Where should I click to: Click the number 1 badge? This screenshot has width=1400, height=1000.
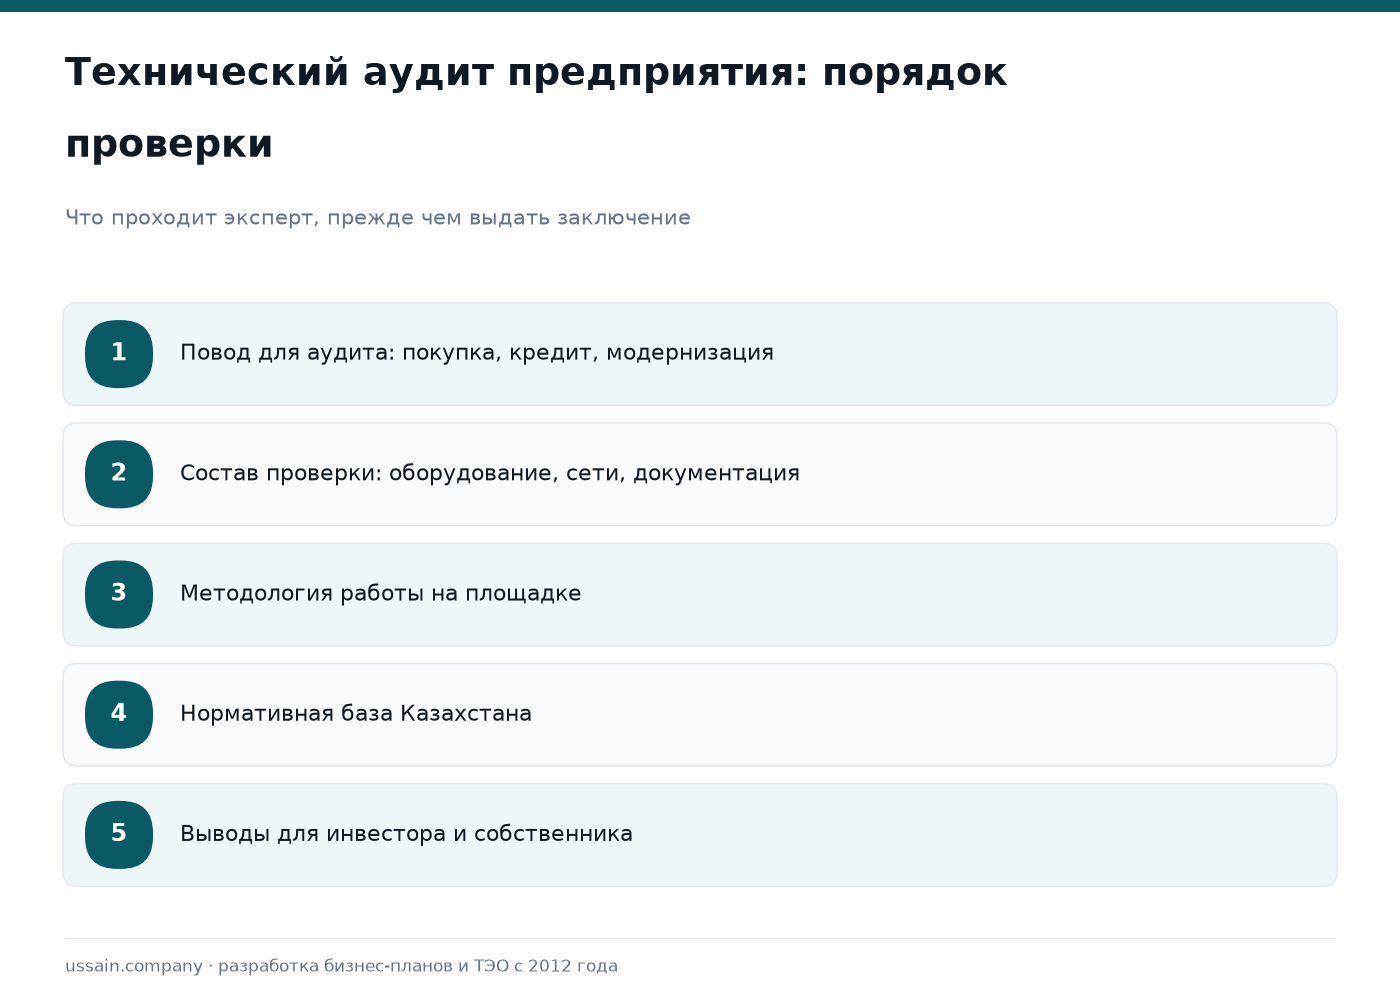tap(119, 354)
